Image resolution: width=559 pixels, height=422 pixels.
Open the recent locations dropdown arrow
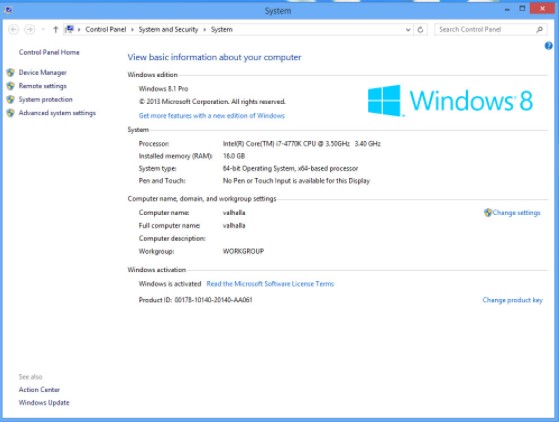click(43, 30)
